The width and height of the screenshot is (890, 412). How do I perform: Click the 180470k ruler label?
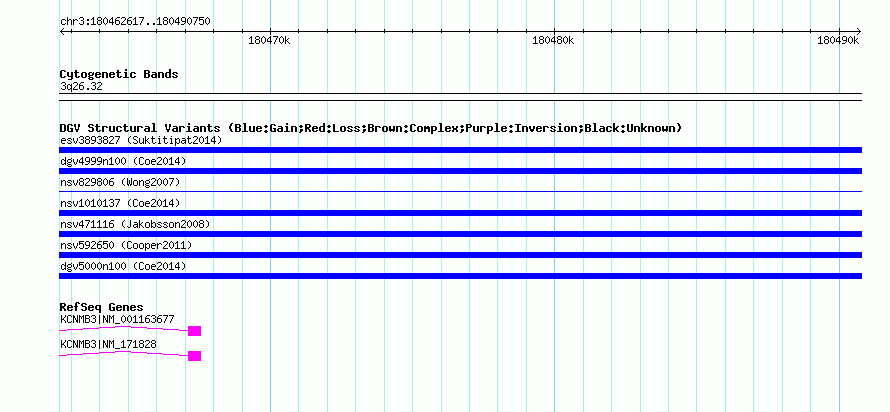tap(269, 40)
